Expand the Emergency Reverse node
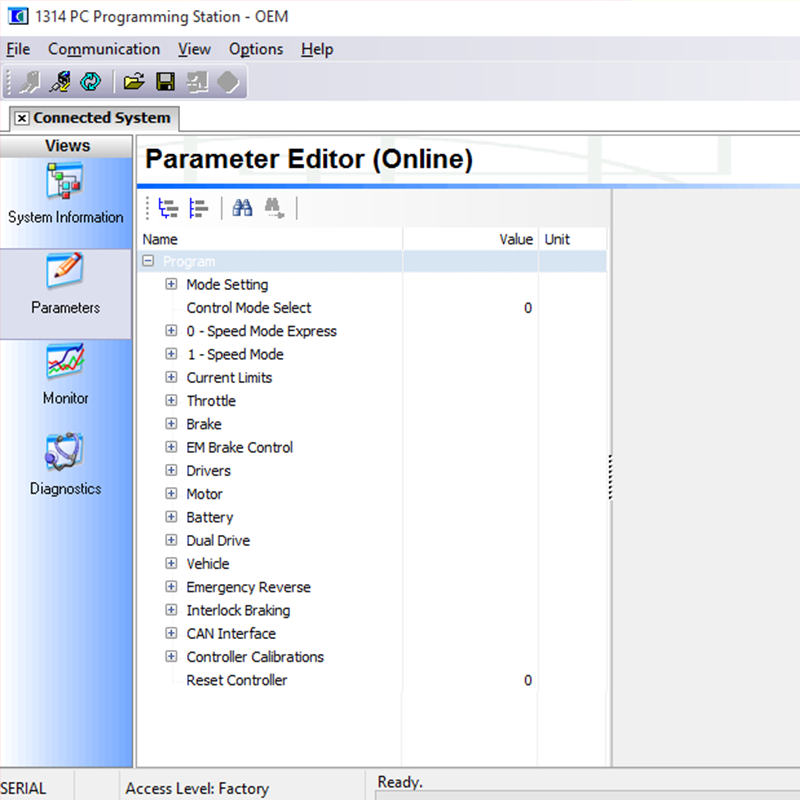Screen dimensions: 800x800 (171, 587)
